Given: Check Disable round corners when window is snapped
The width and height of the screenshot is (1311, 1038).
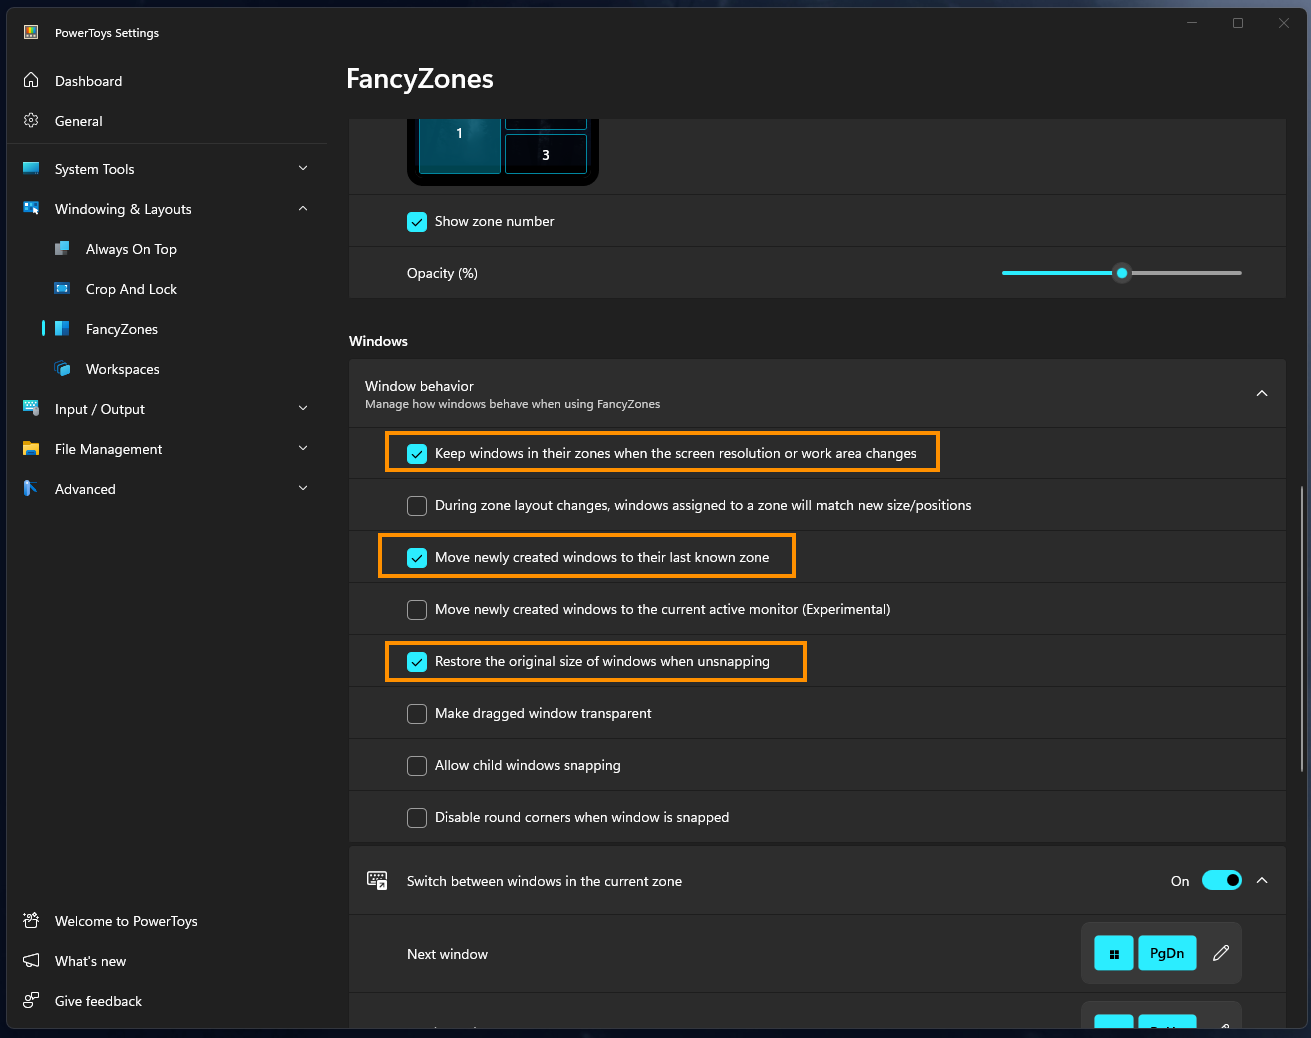Looking at the screenshot, I should tap(417, 817).
